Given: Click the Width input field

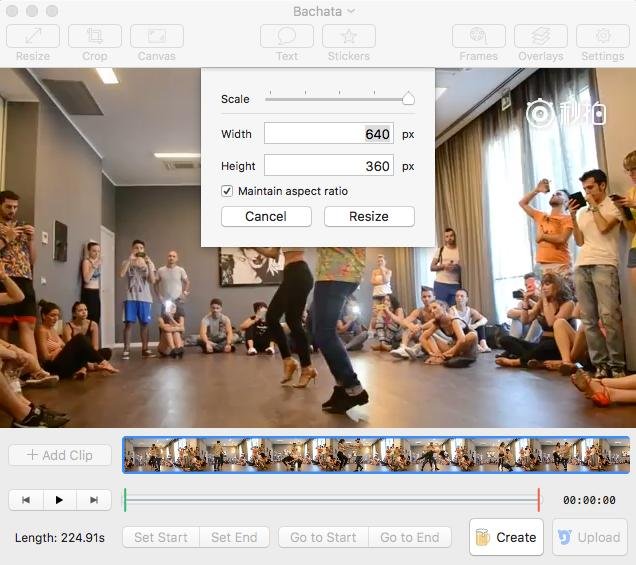Looking at the screenshot, I should pos(329,133).
